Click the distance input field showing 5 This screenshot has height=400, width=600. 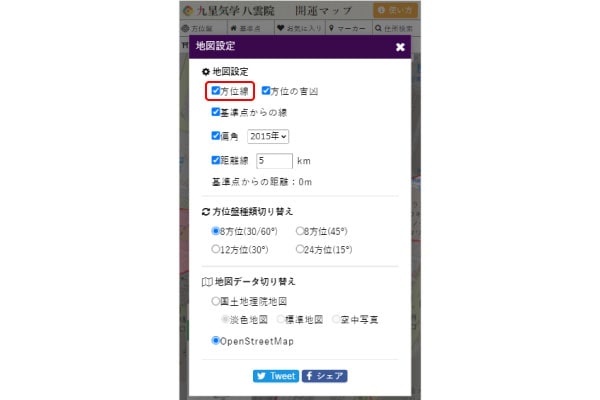[x=274, y=161]
